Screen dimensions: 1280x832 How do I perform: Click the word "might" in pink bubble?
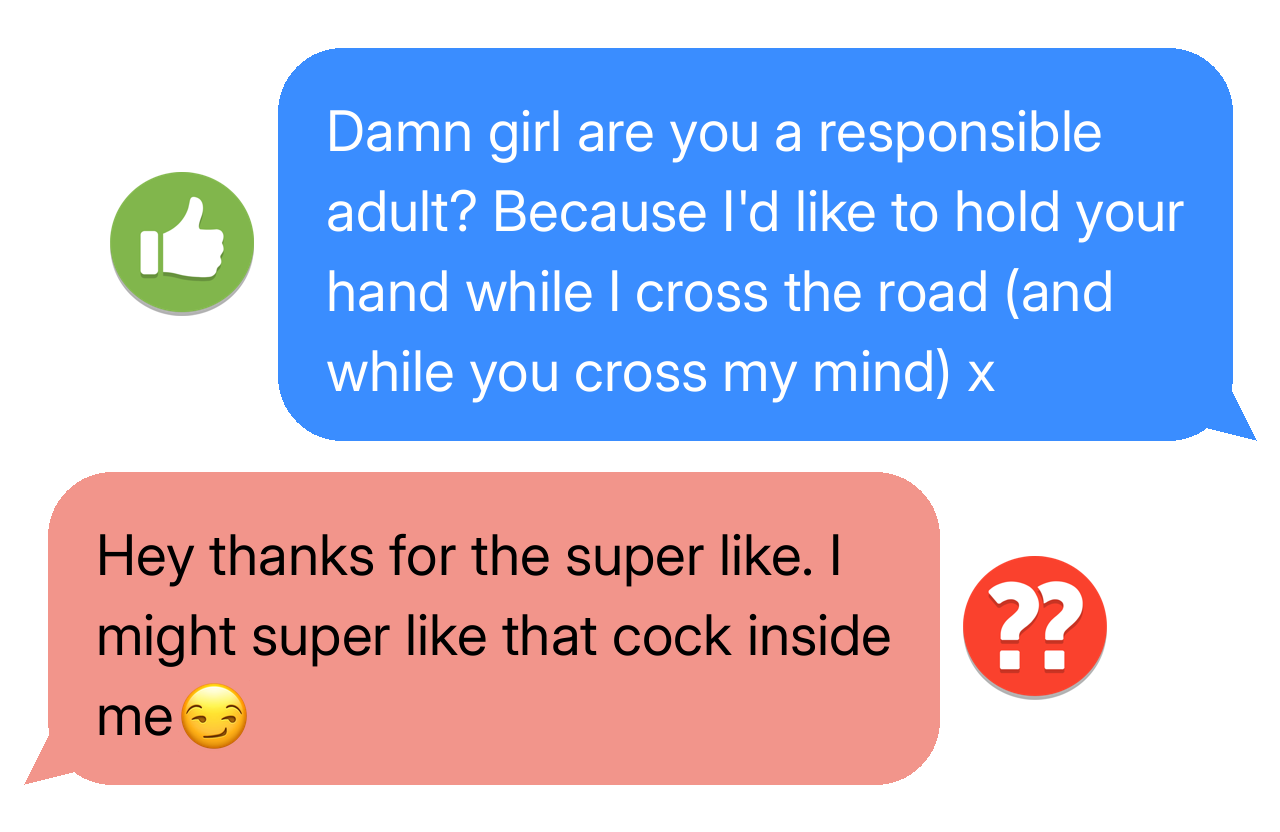pyautogui.click(x=166, y=639)
